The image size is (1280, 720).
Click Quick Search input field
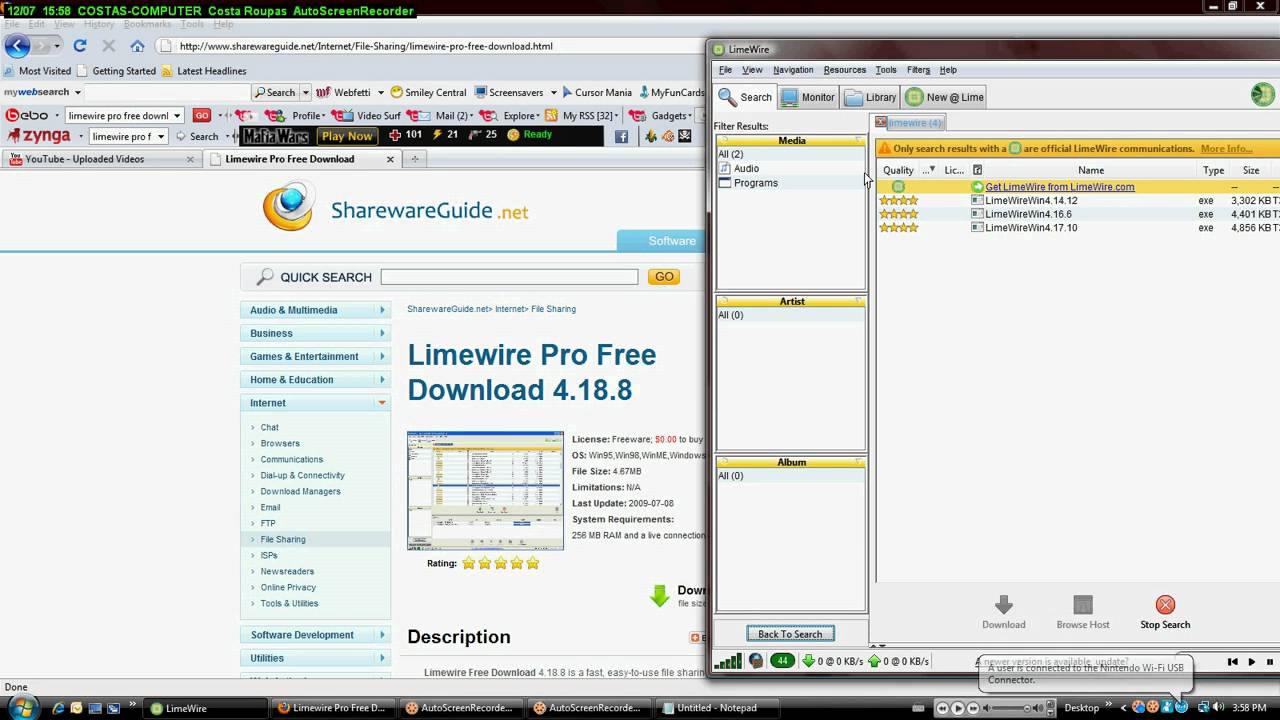pos(509,277)
